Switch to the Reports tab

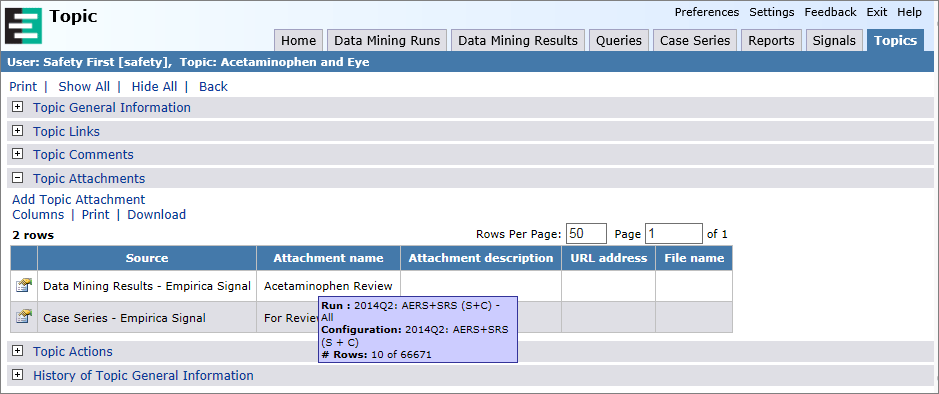(771, 40)
